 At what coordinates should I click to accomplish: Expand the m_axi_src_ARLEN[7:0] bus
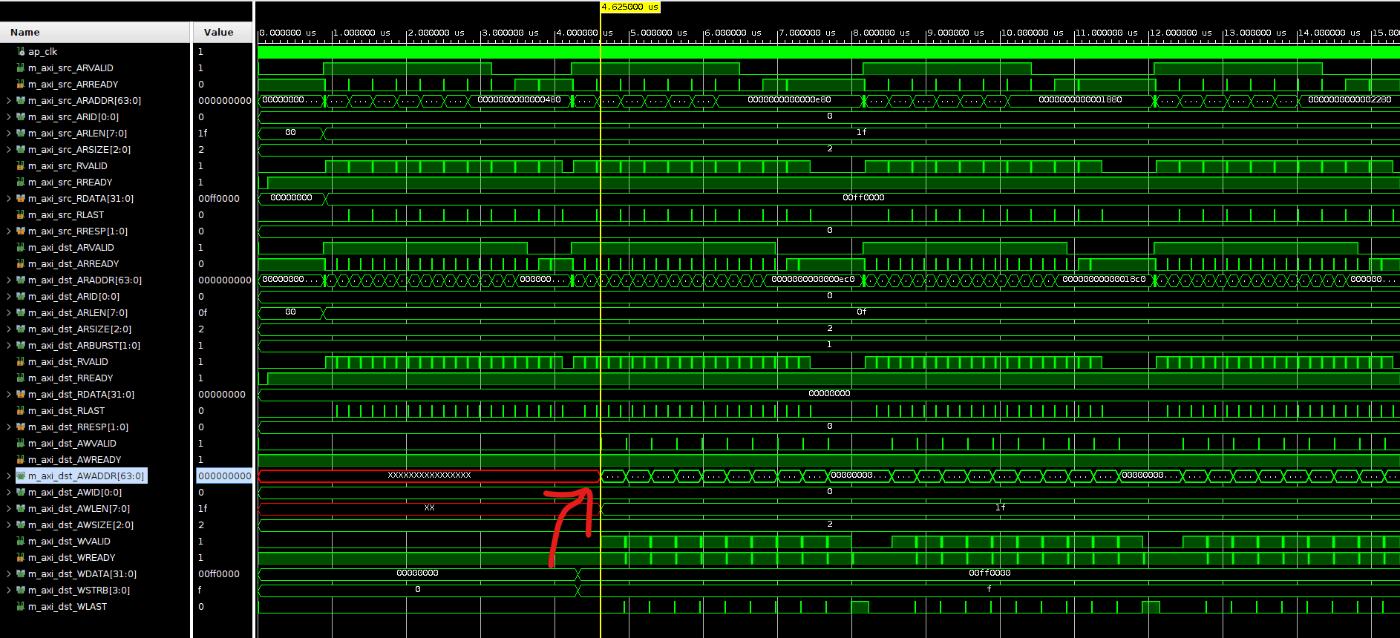[x=9, y=133]
